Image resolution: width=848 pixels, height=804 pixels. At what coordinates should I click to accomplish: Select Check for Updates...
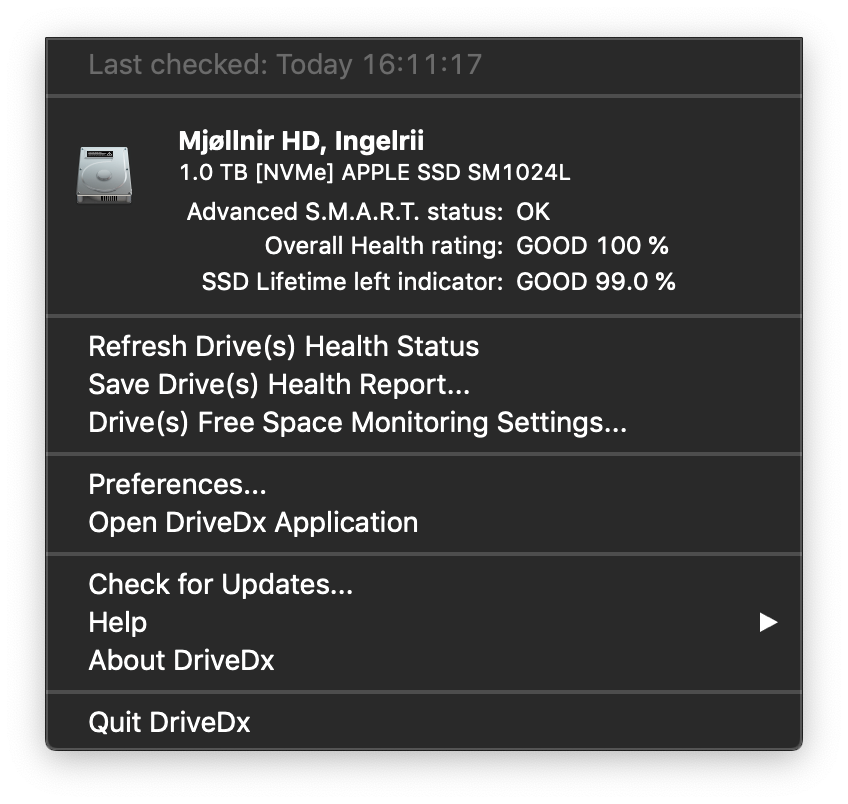(x=423, y=584)
